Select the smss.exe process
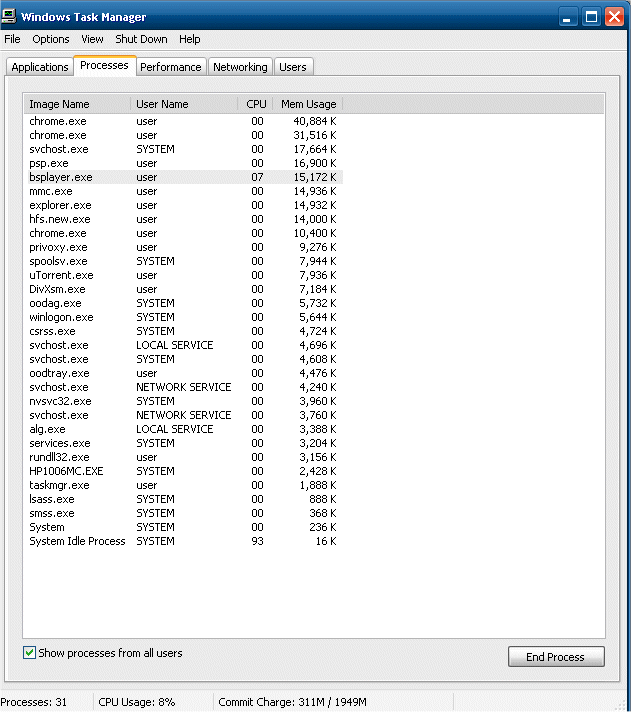 click(183, 513)
